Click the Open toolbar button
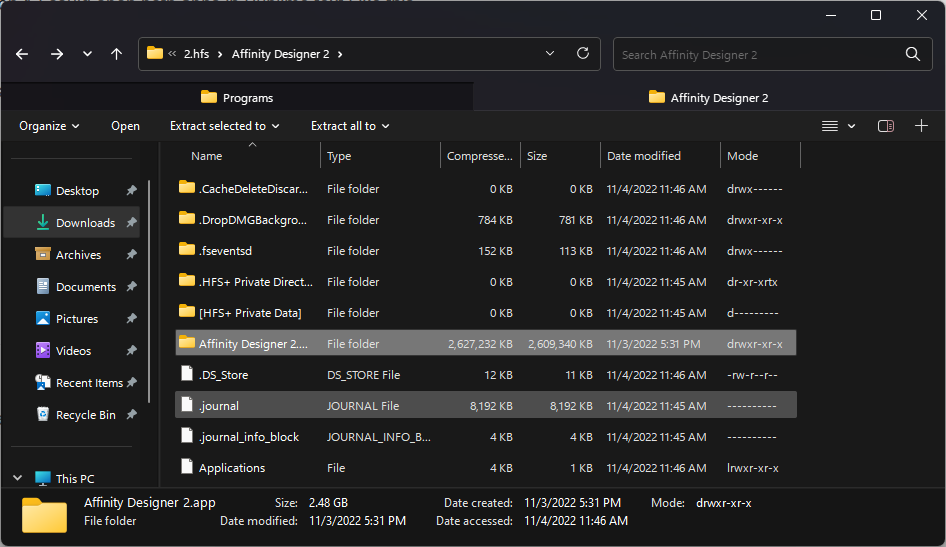Viewport: 946px width, 547px height. tap(125, 126)
